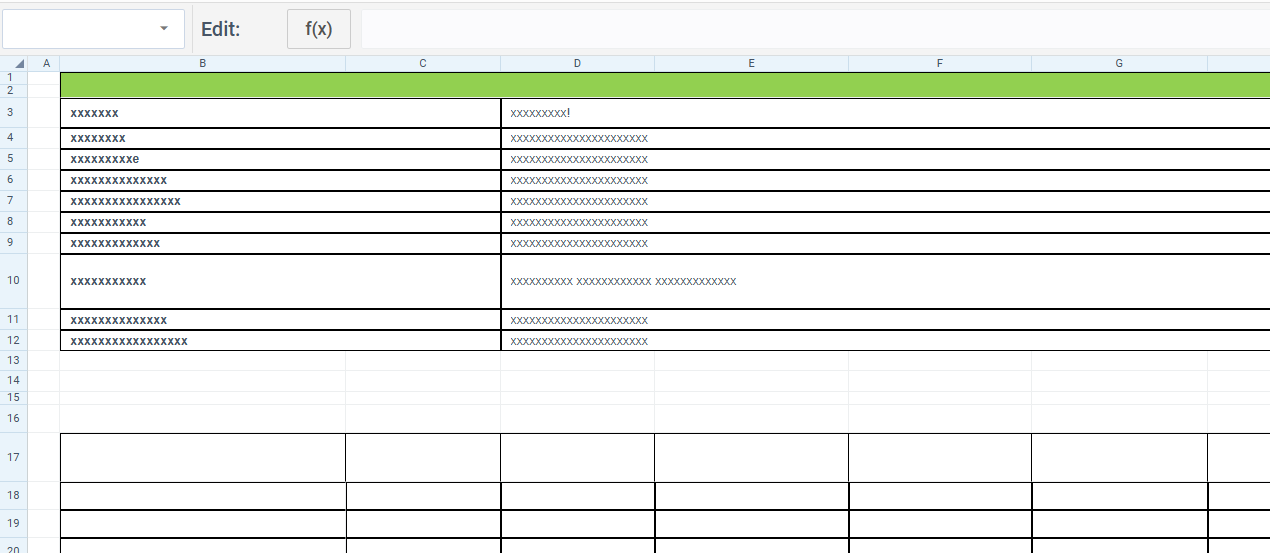Click inside the cell name box field
Image resolution: width=1270 pixels, height=553 pixels.
click(78, 29)
